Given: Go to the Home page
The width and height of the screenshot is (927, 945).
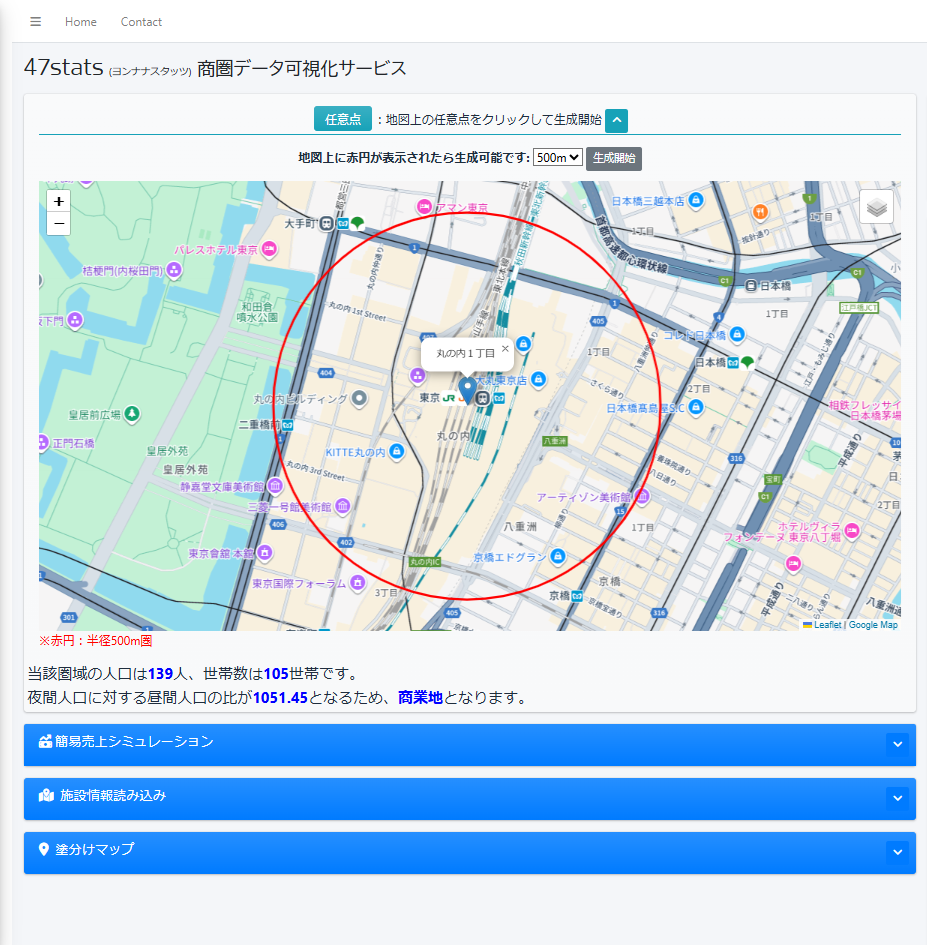Looking at the screenshot, I should [x=81, y=22].
